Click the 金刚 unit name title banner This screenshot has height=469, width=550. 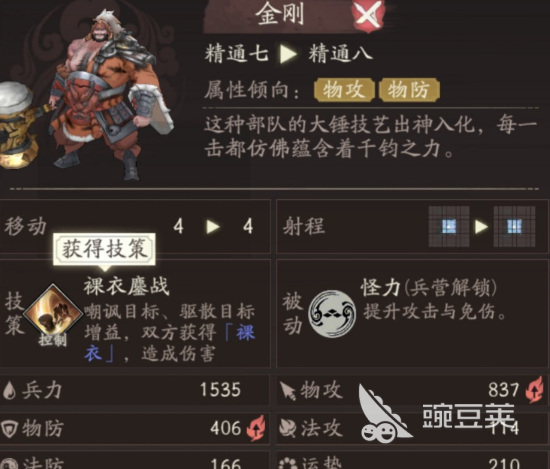coord(280,15)
